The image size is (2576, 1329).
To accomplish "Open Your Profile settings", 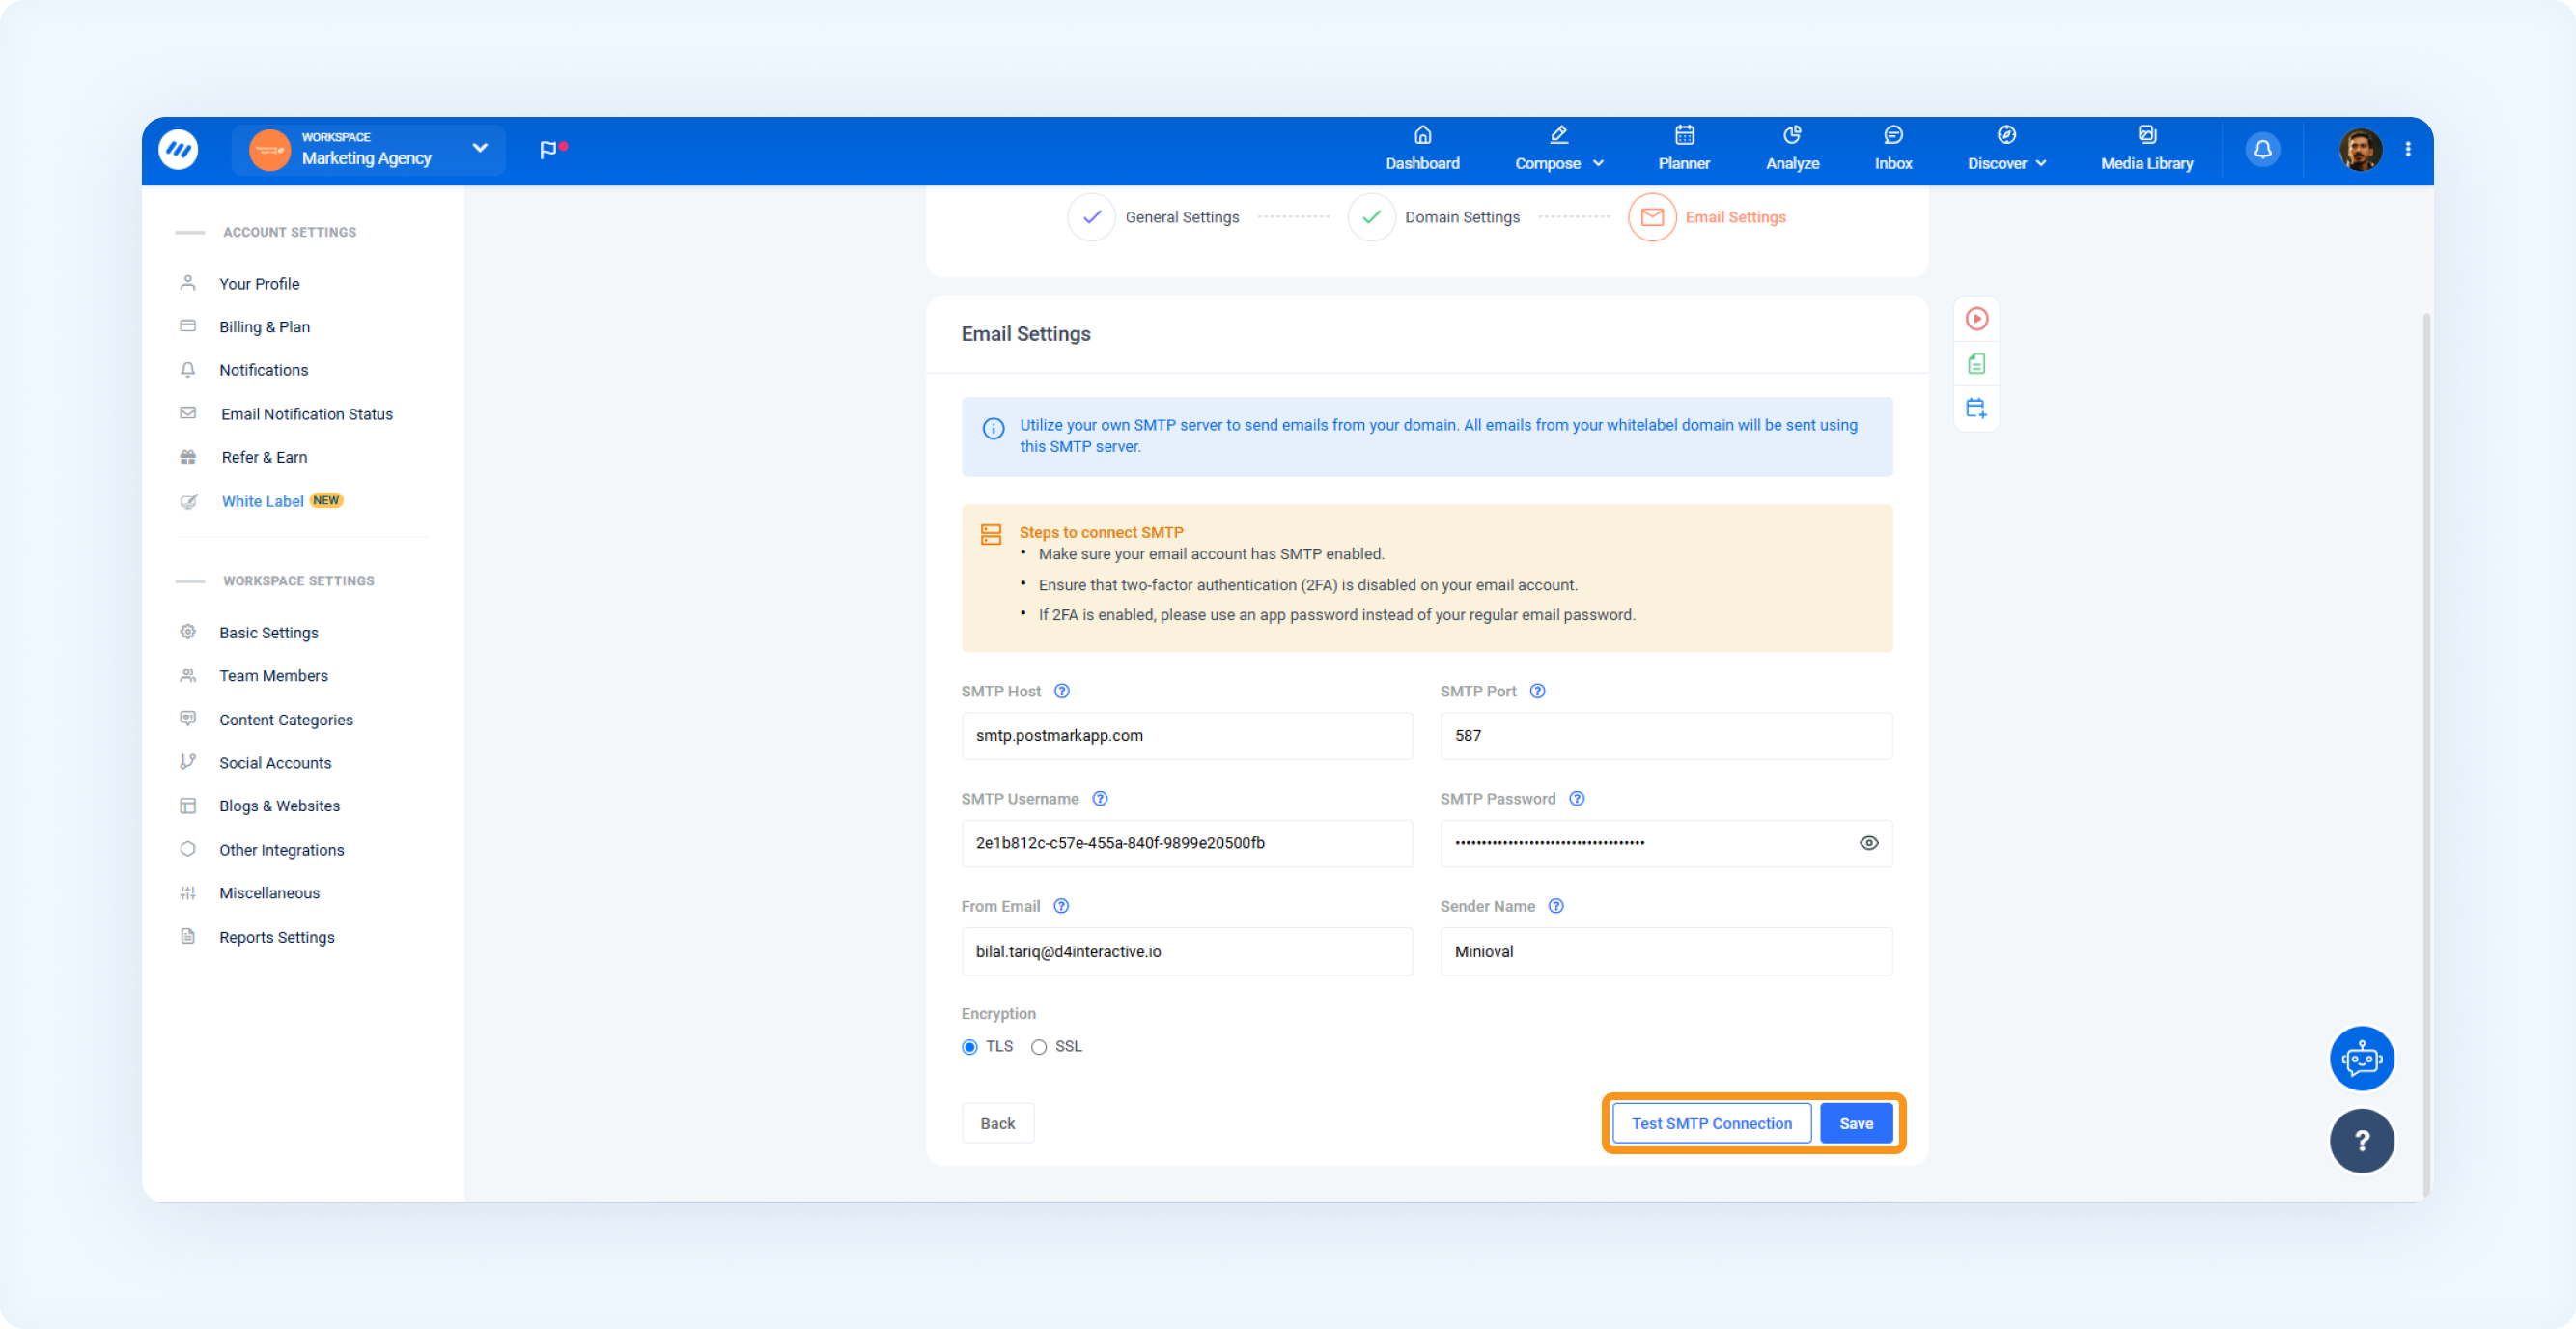I will point(259,284).
